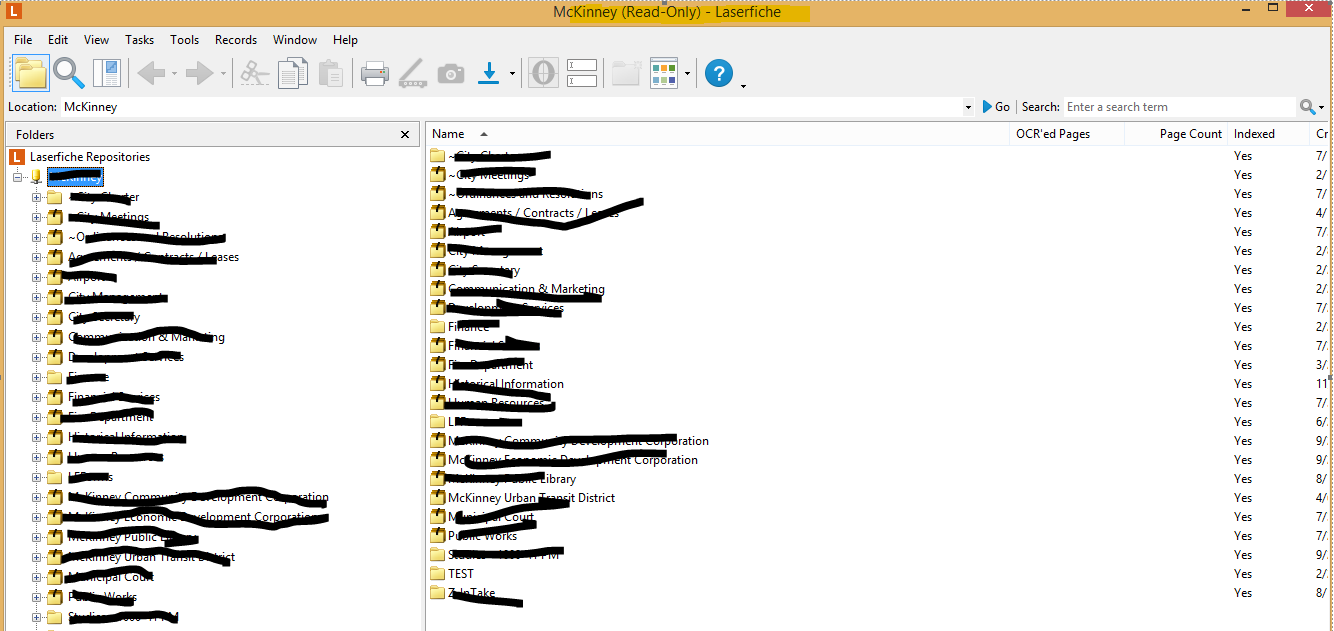Viewport: 1334px width, 631px height.
Task: Click the Laserfiche Repositories orange L icon
Action: click(16, 157)
